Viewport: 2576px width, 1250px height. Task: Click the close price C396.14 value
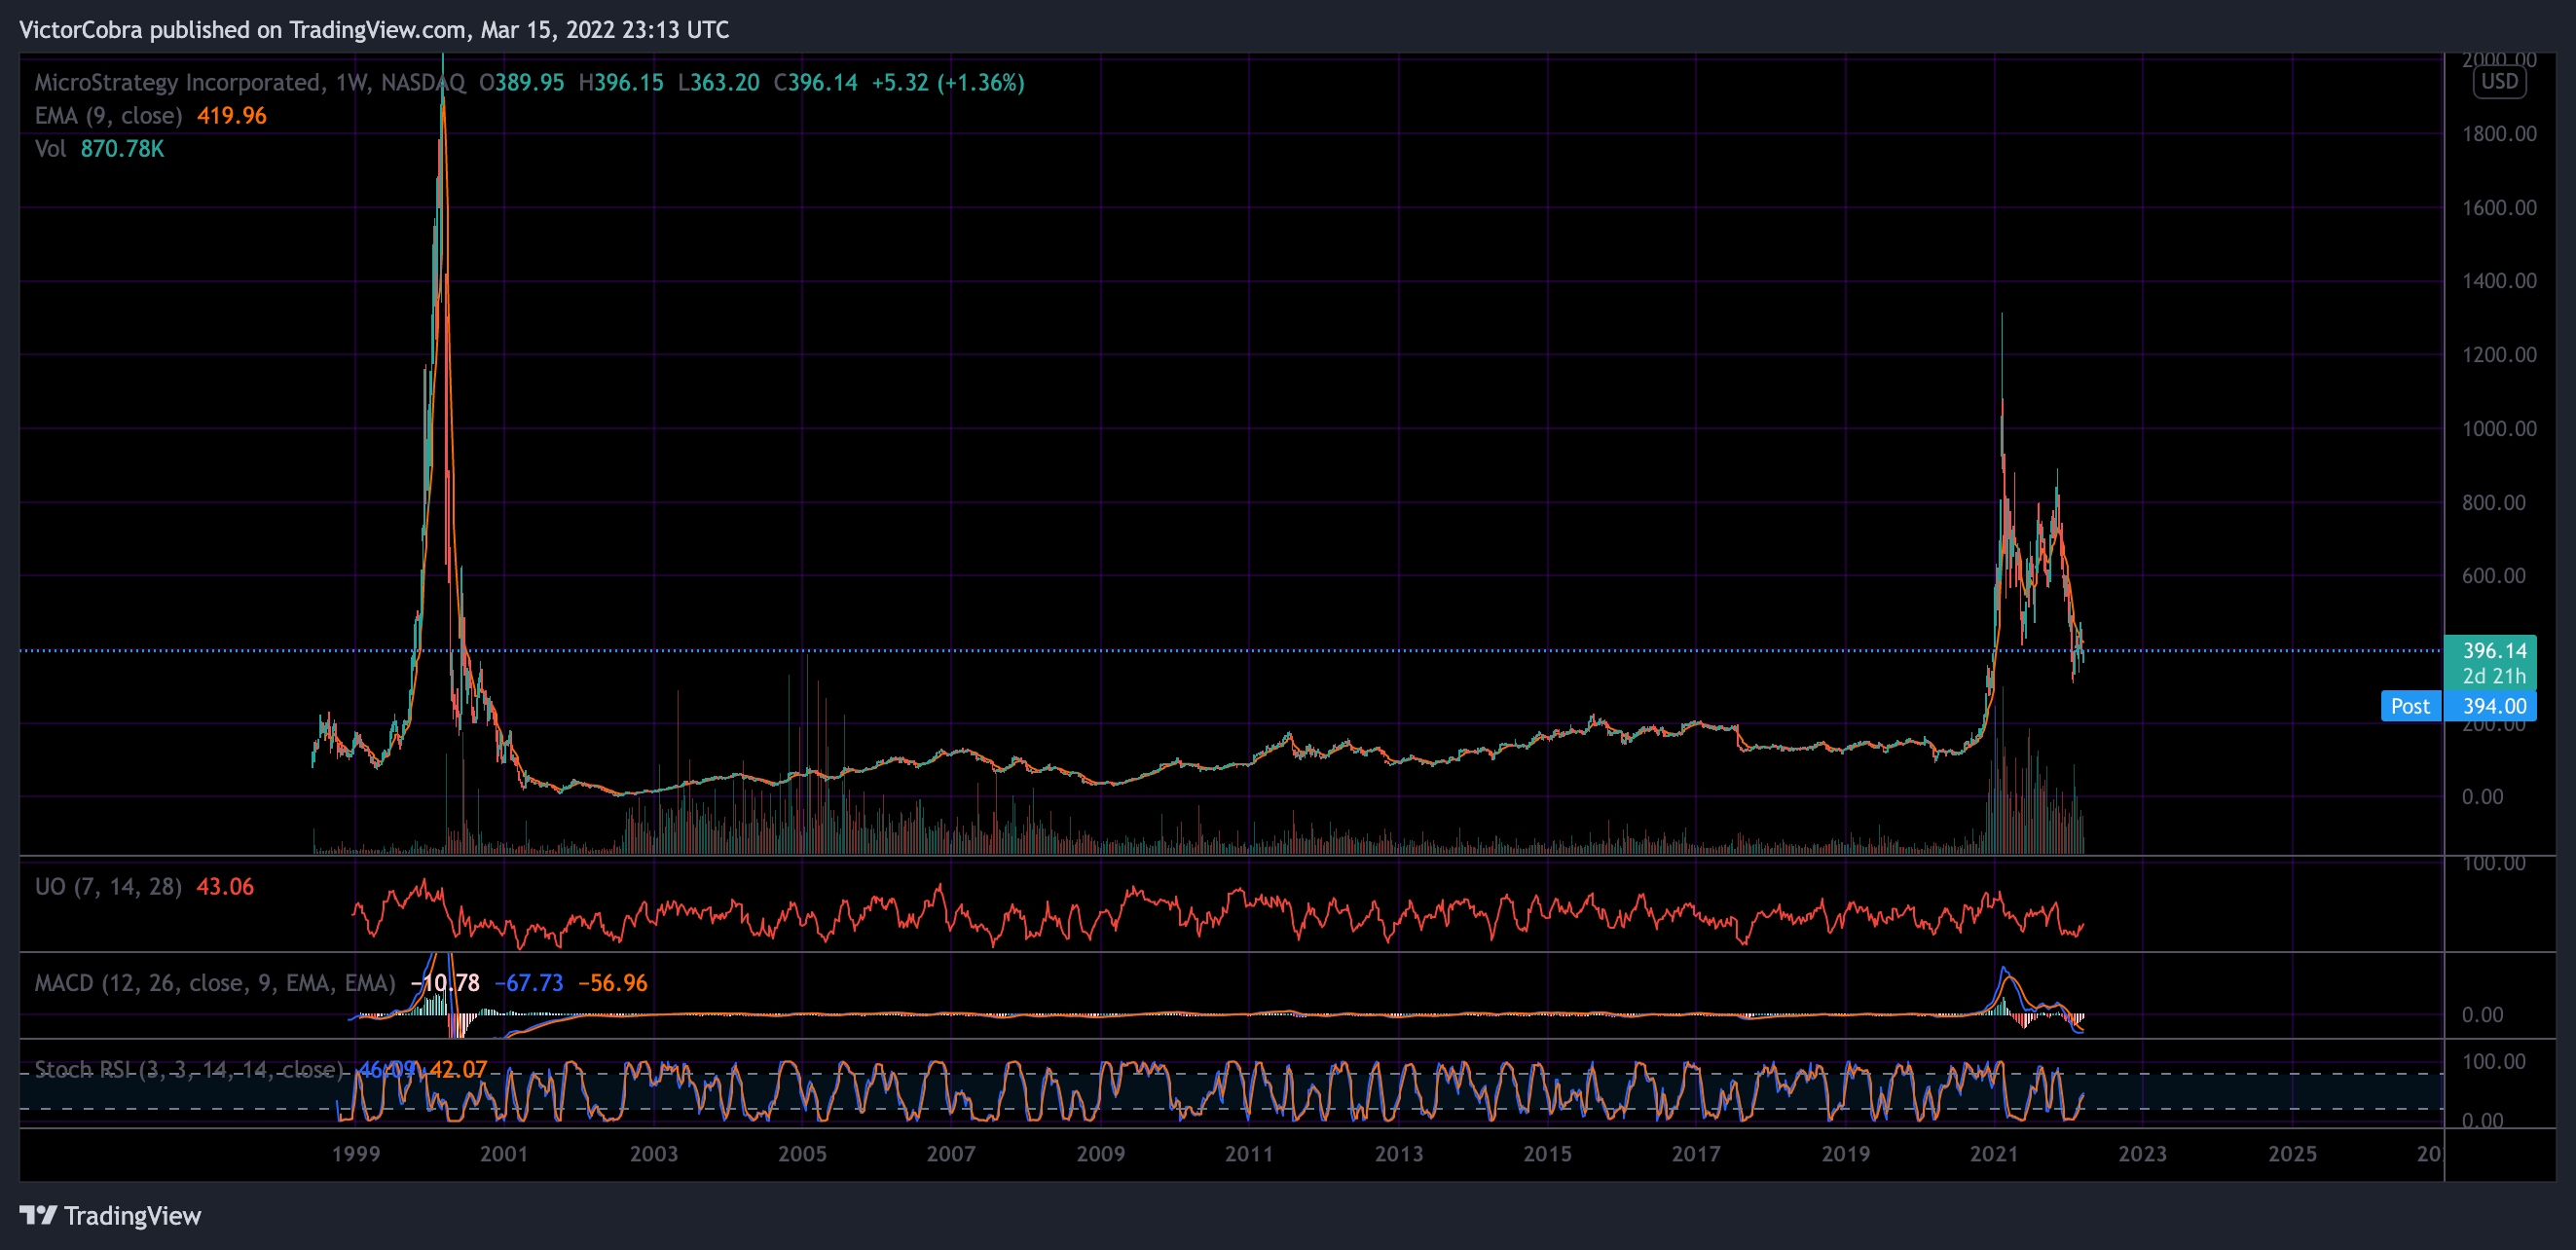coord(816,83)
